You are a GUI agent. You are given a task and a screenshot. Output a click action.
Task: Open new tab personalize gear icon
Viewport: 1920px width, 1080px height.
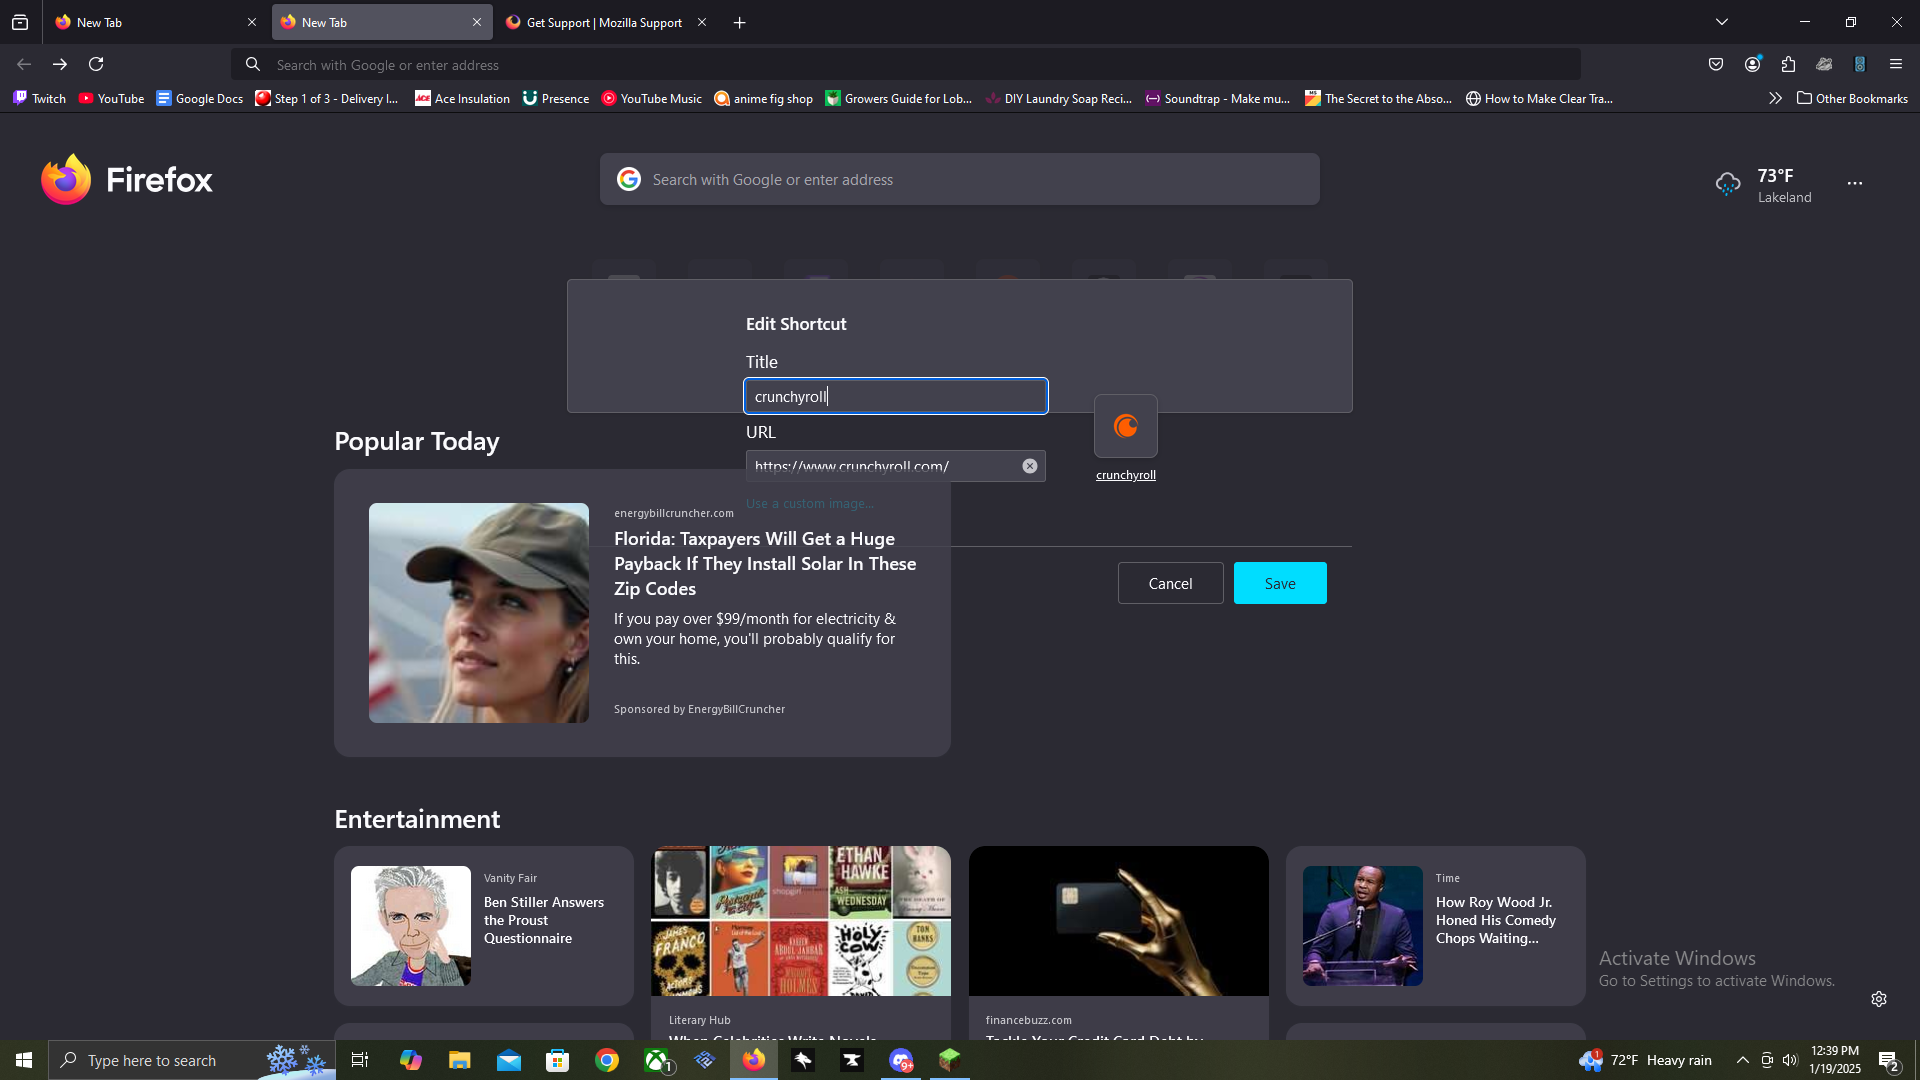pyautogui.click(x=1879, y=999)
